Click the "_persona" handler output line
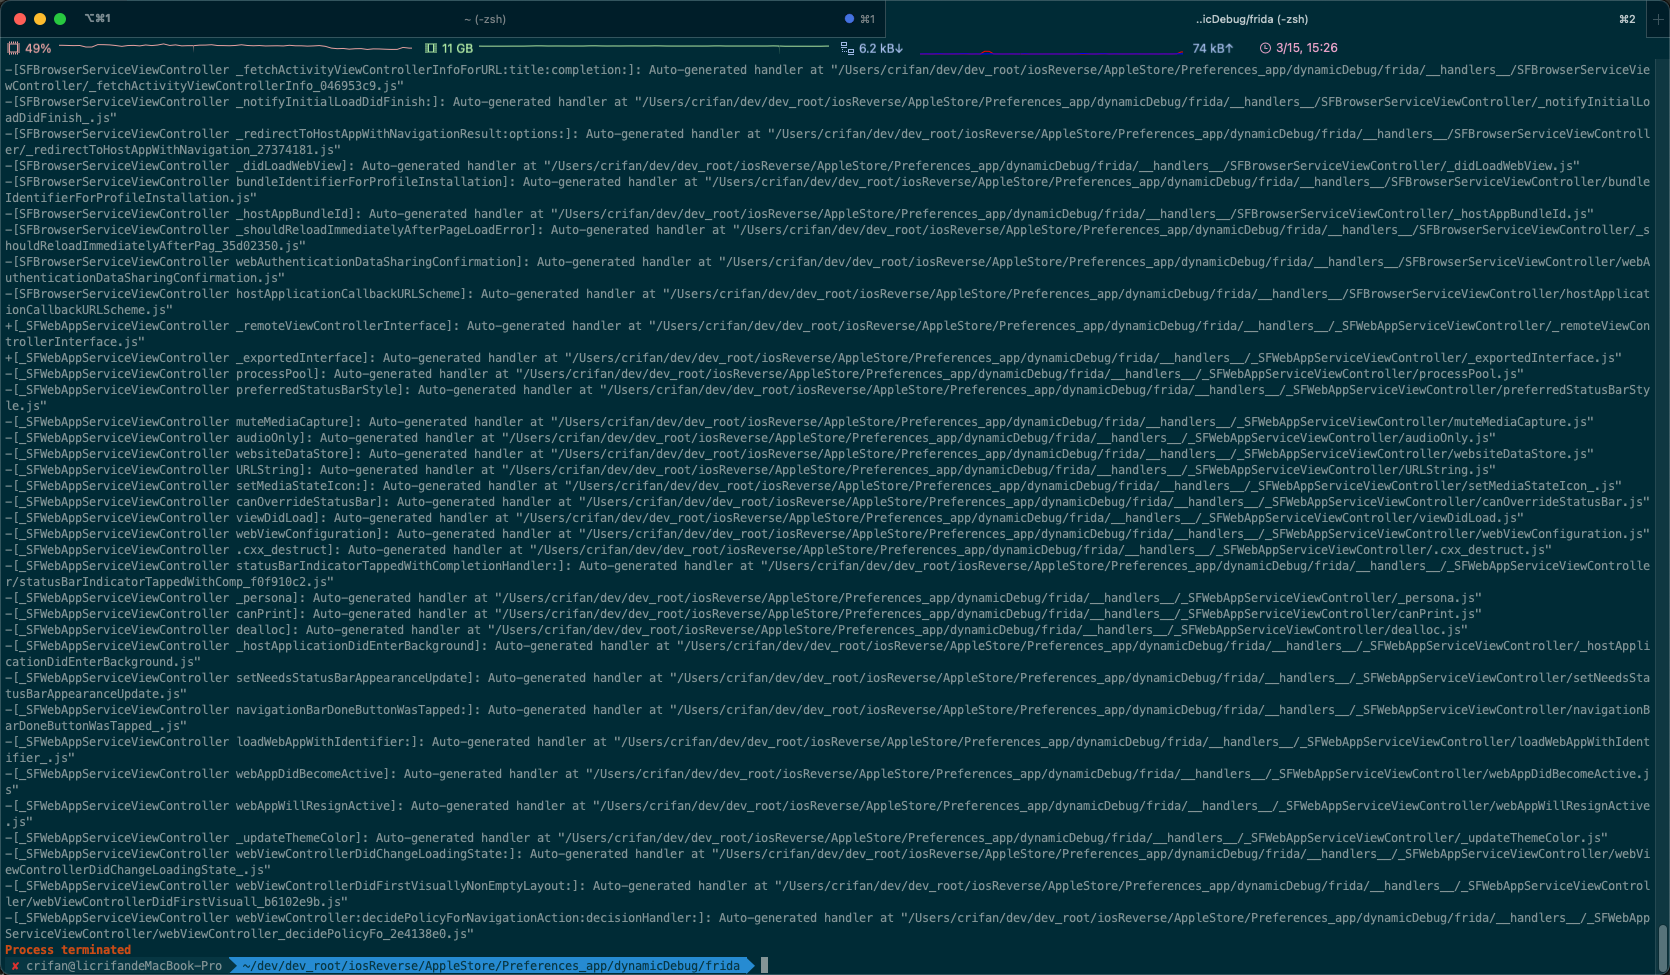1670x975 pixels. coord(743,598)
